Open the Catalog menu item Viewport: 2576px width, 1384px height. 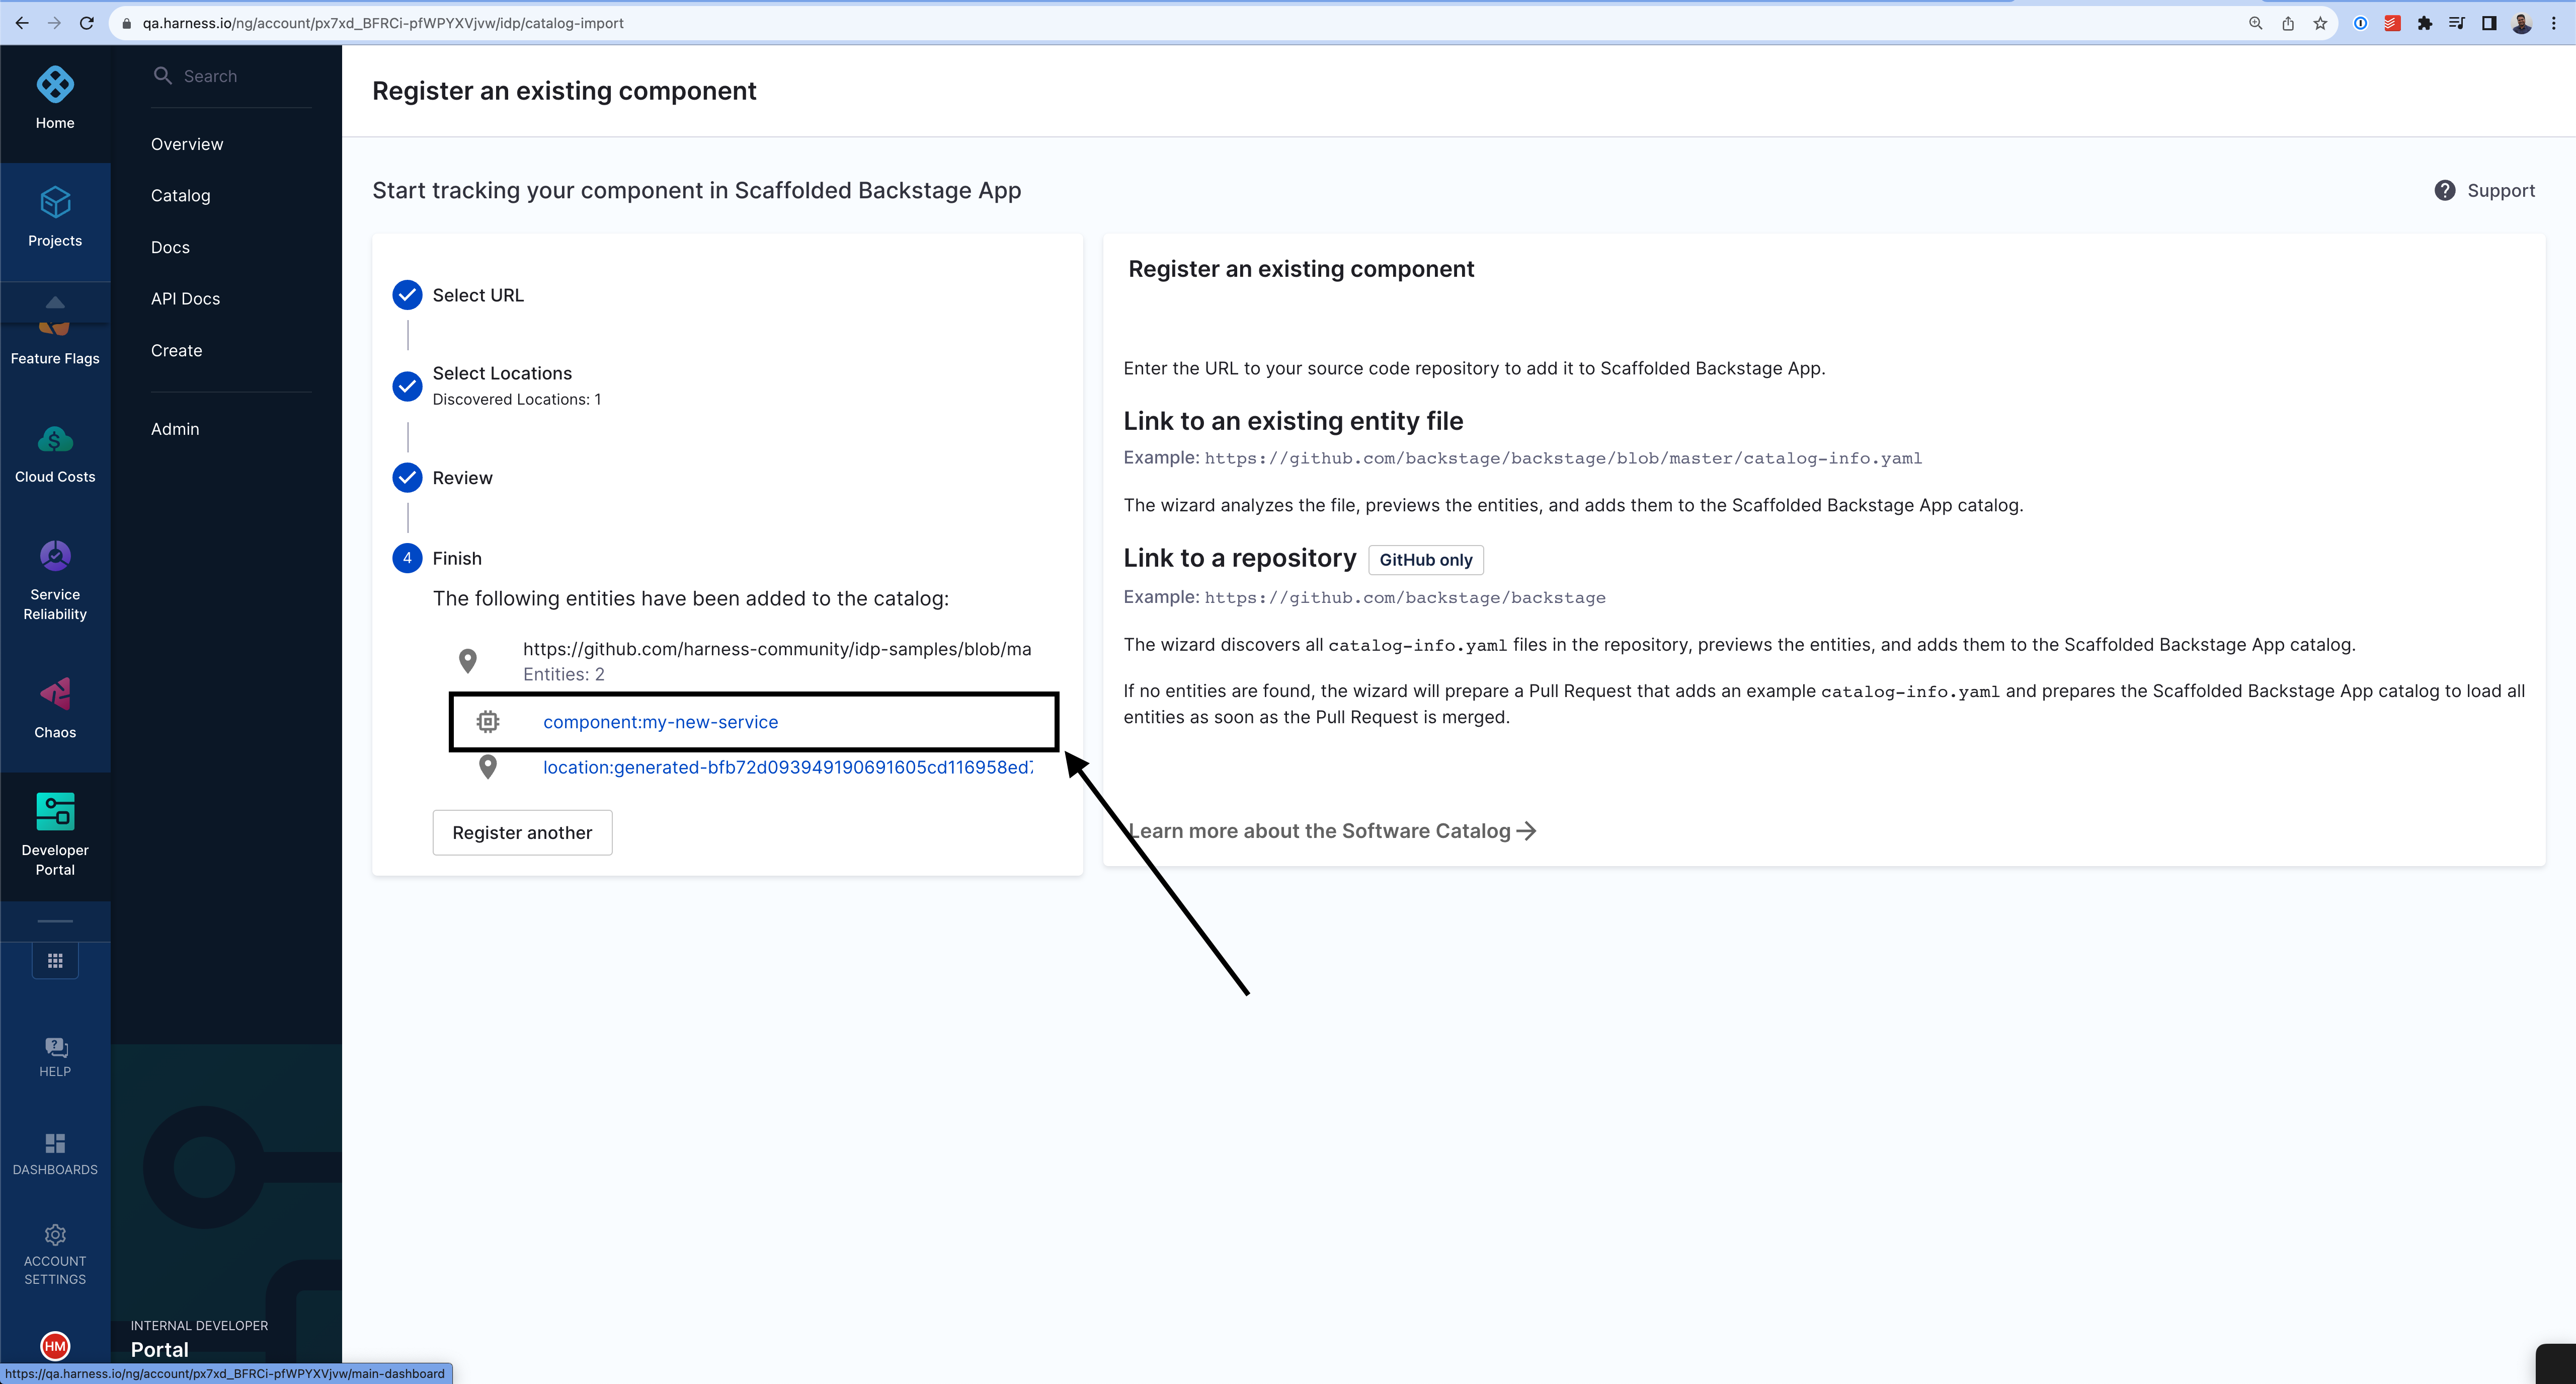pos(181,196)
